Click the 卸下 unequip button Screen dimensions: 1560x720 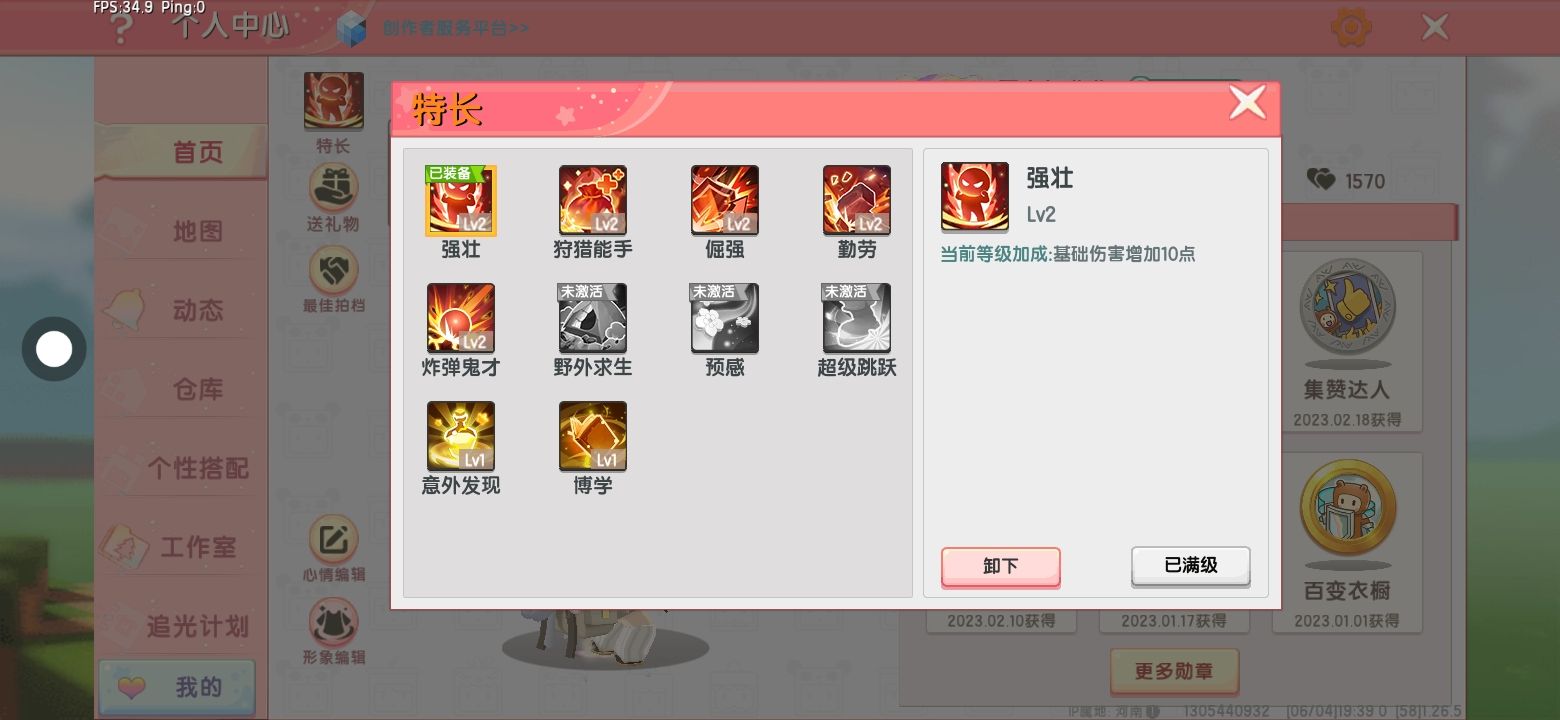[1000, 566]
